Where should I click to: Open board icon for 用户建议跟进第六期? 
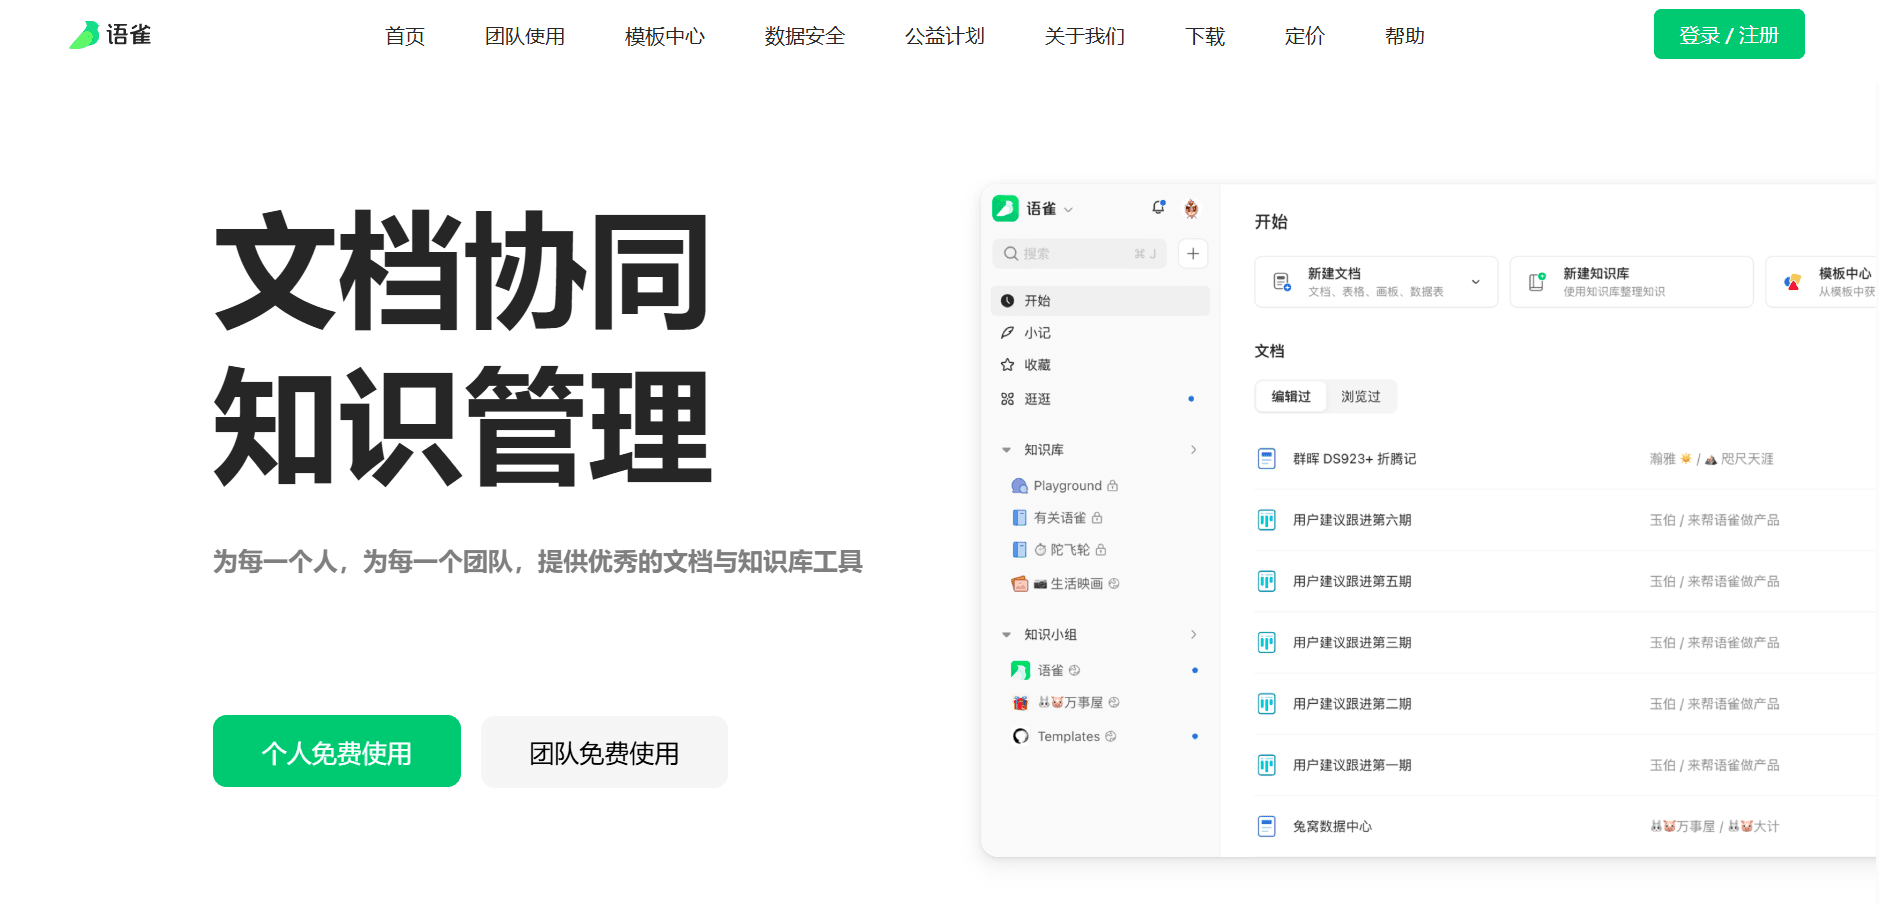[x=1266, y=520]
